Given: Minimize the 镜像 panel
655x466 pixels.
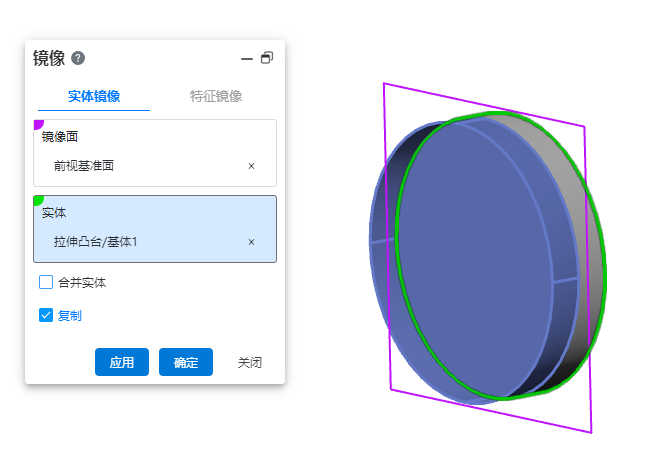Looking at the screenshot, I should point(247,58).
